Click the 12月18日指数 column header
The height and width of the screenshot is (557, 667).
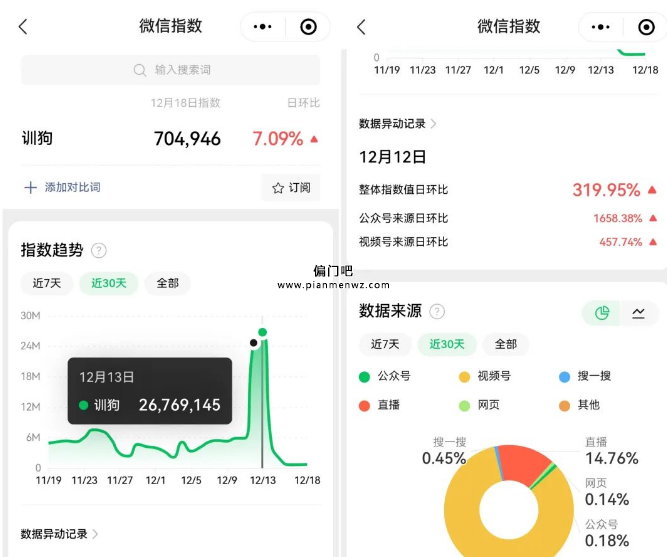point(185,103)
